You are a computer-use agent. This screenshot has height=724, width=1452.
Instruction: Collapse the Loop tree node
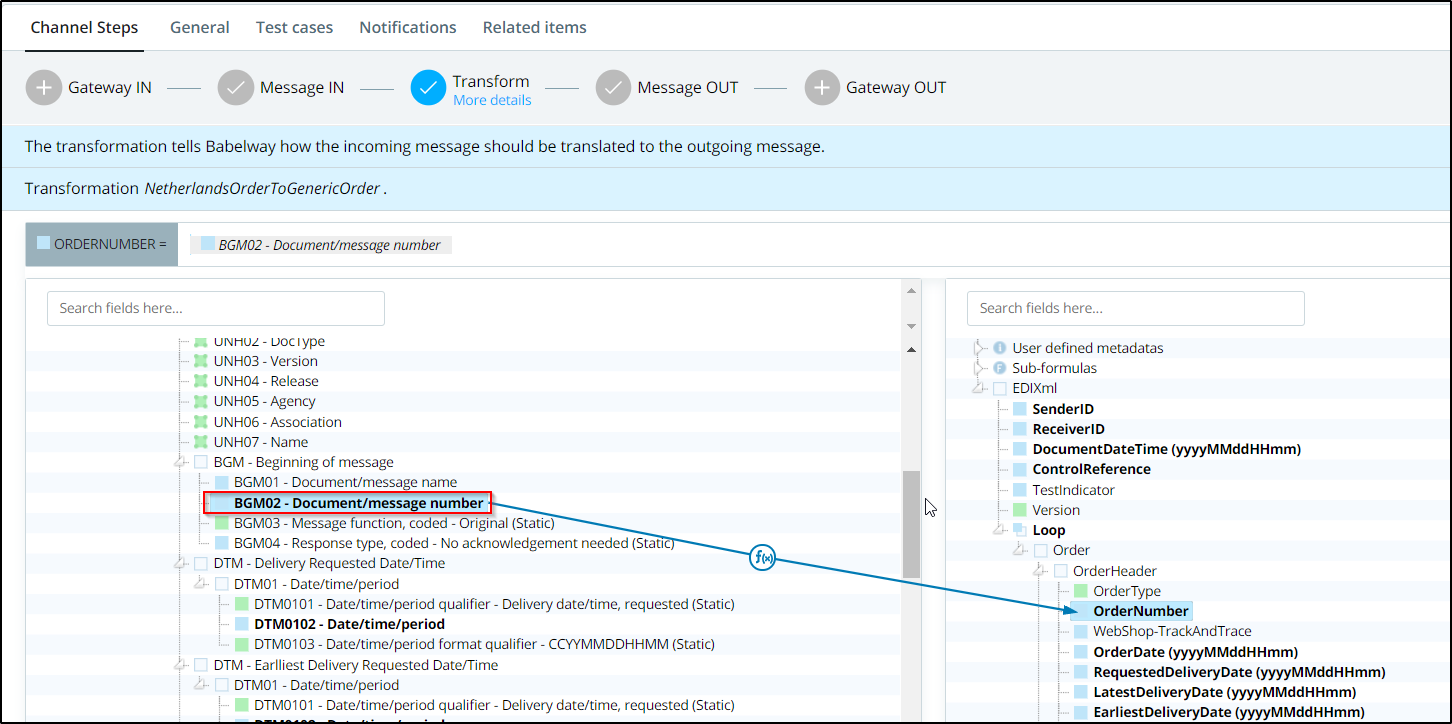[x=999, y=530]
